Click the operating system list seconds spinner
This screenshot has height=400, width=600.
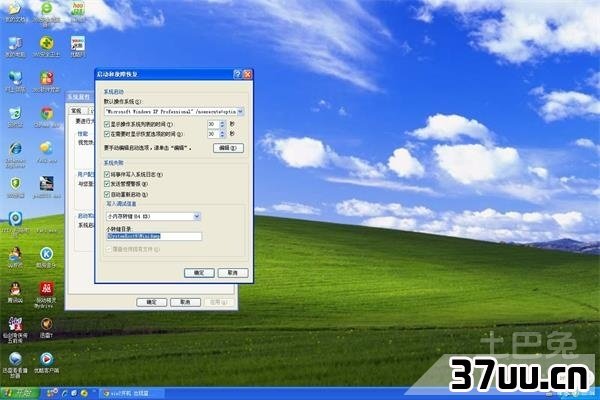[222, 124]
